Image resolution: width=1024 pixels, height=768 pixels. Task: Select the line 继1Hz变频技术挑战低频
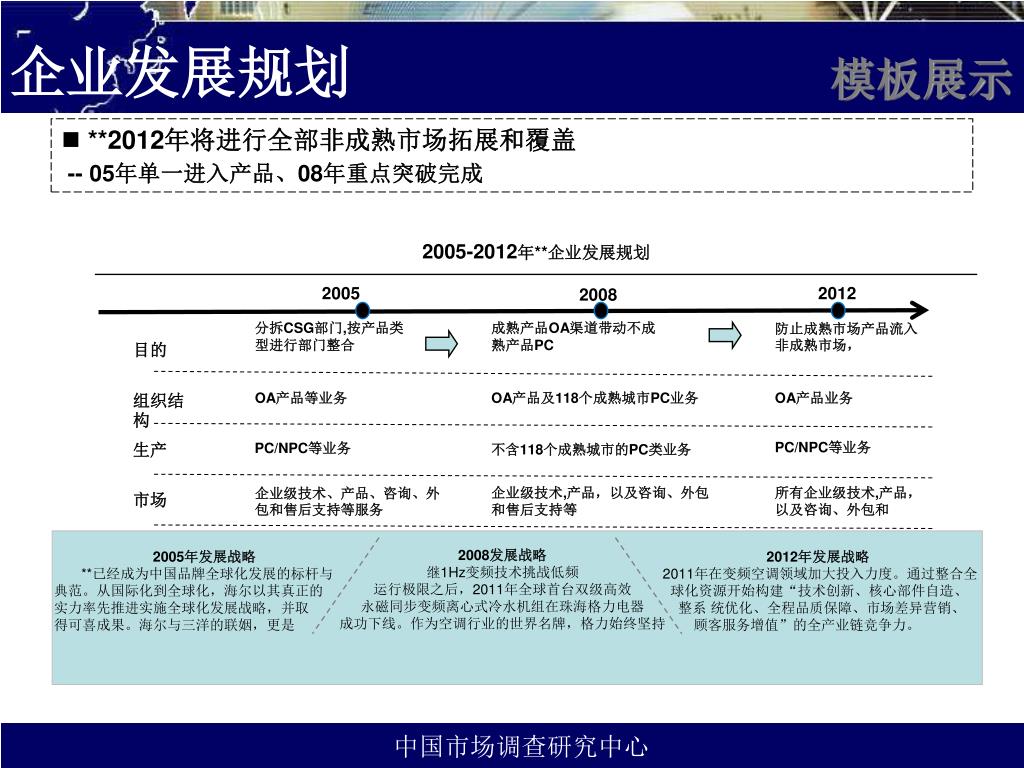(503, 572)
